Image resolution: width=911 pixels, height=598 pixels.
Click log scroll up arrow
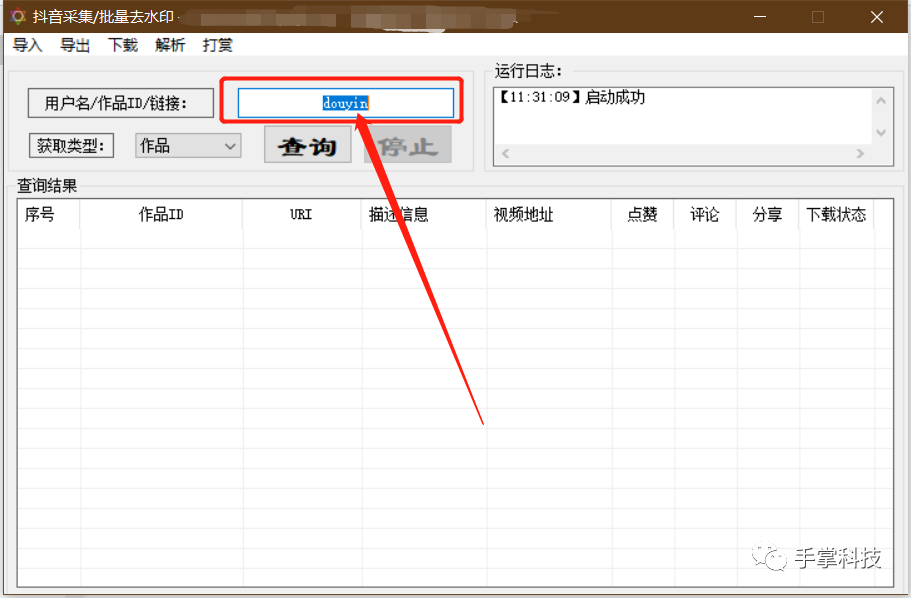[881, 101]
